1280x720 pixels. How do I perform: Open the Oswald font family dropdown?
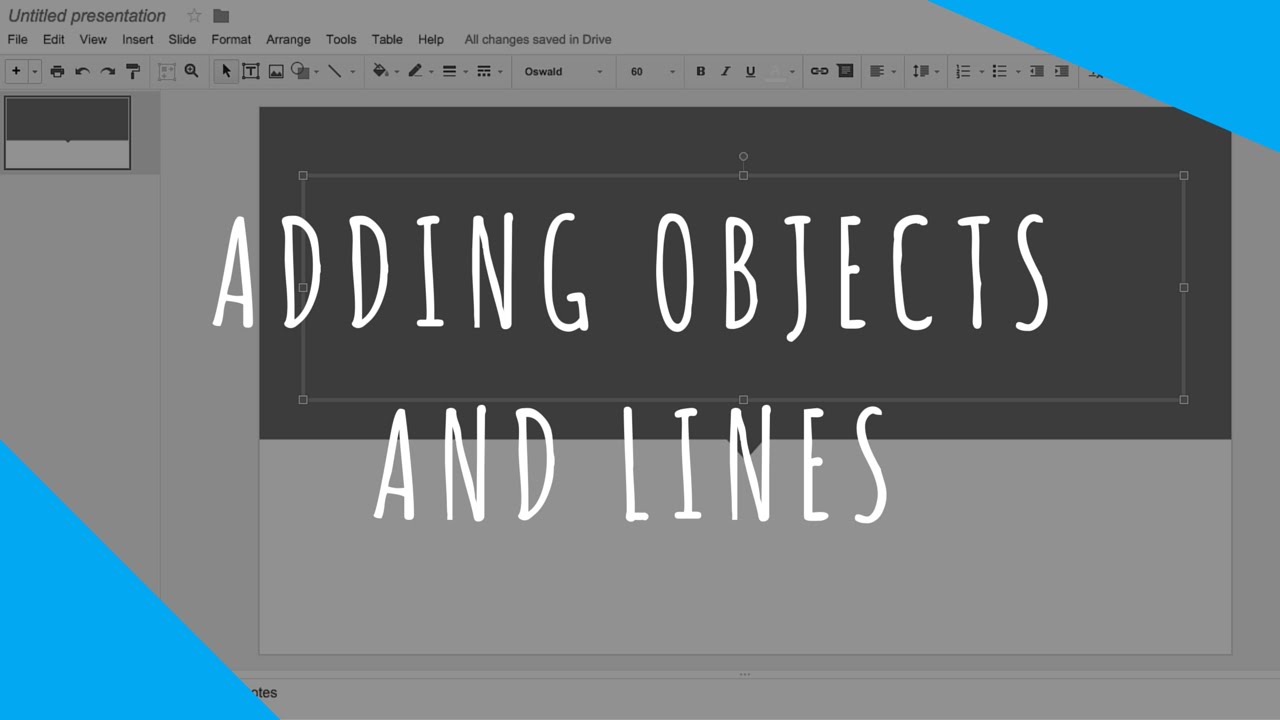click(x=564, y=72)
